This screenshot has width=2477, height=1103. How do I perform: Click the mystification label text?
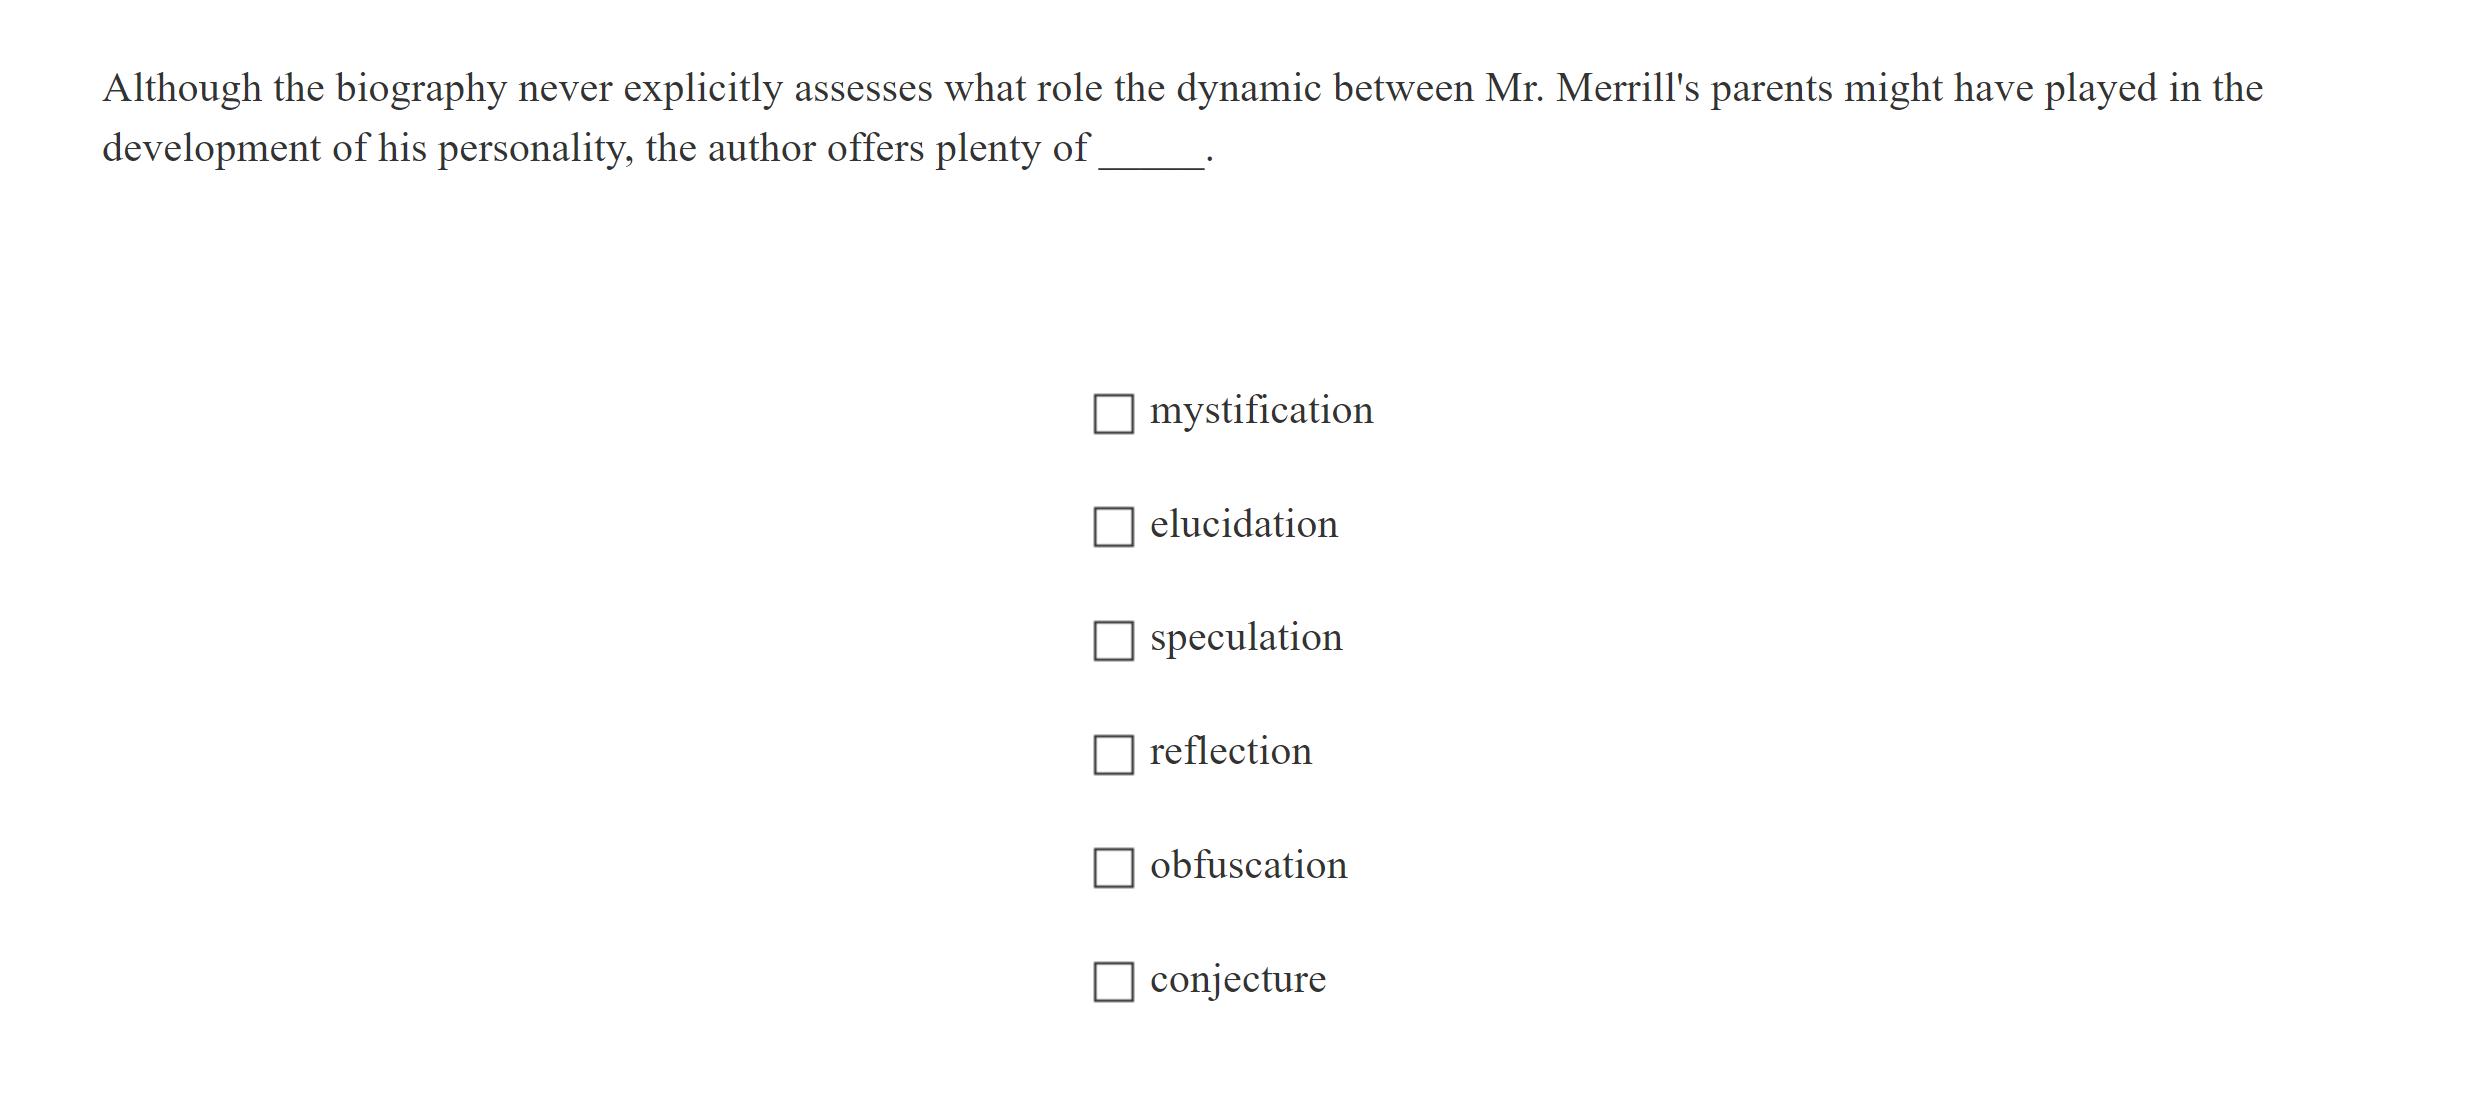pos(1262,409)
